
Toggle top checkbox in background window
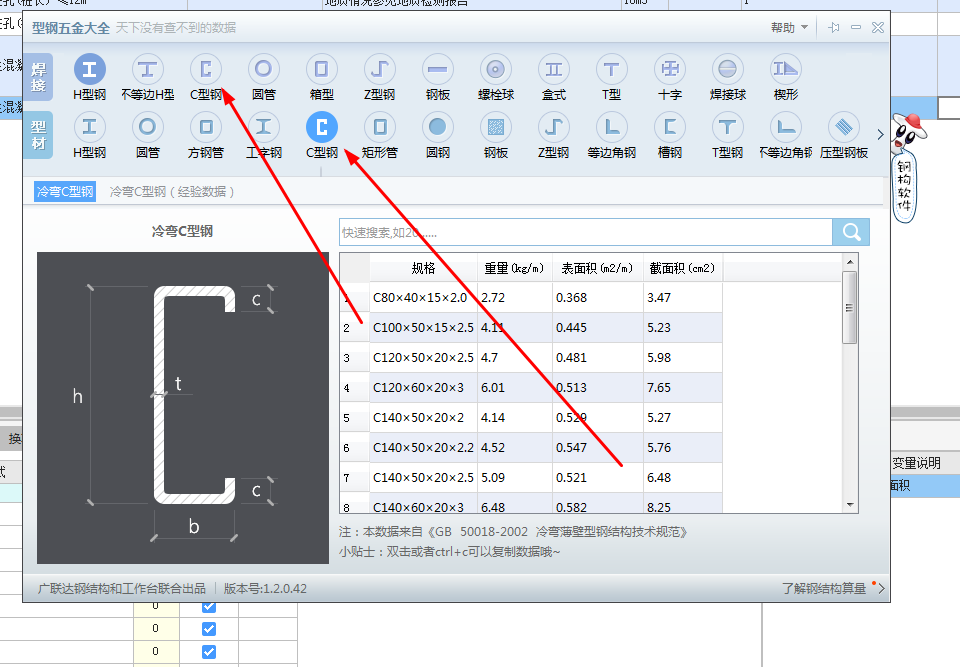pos(209,606)
